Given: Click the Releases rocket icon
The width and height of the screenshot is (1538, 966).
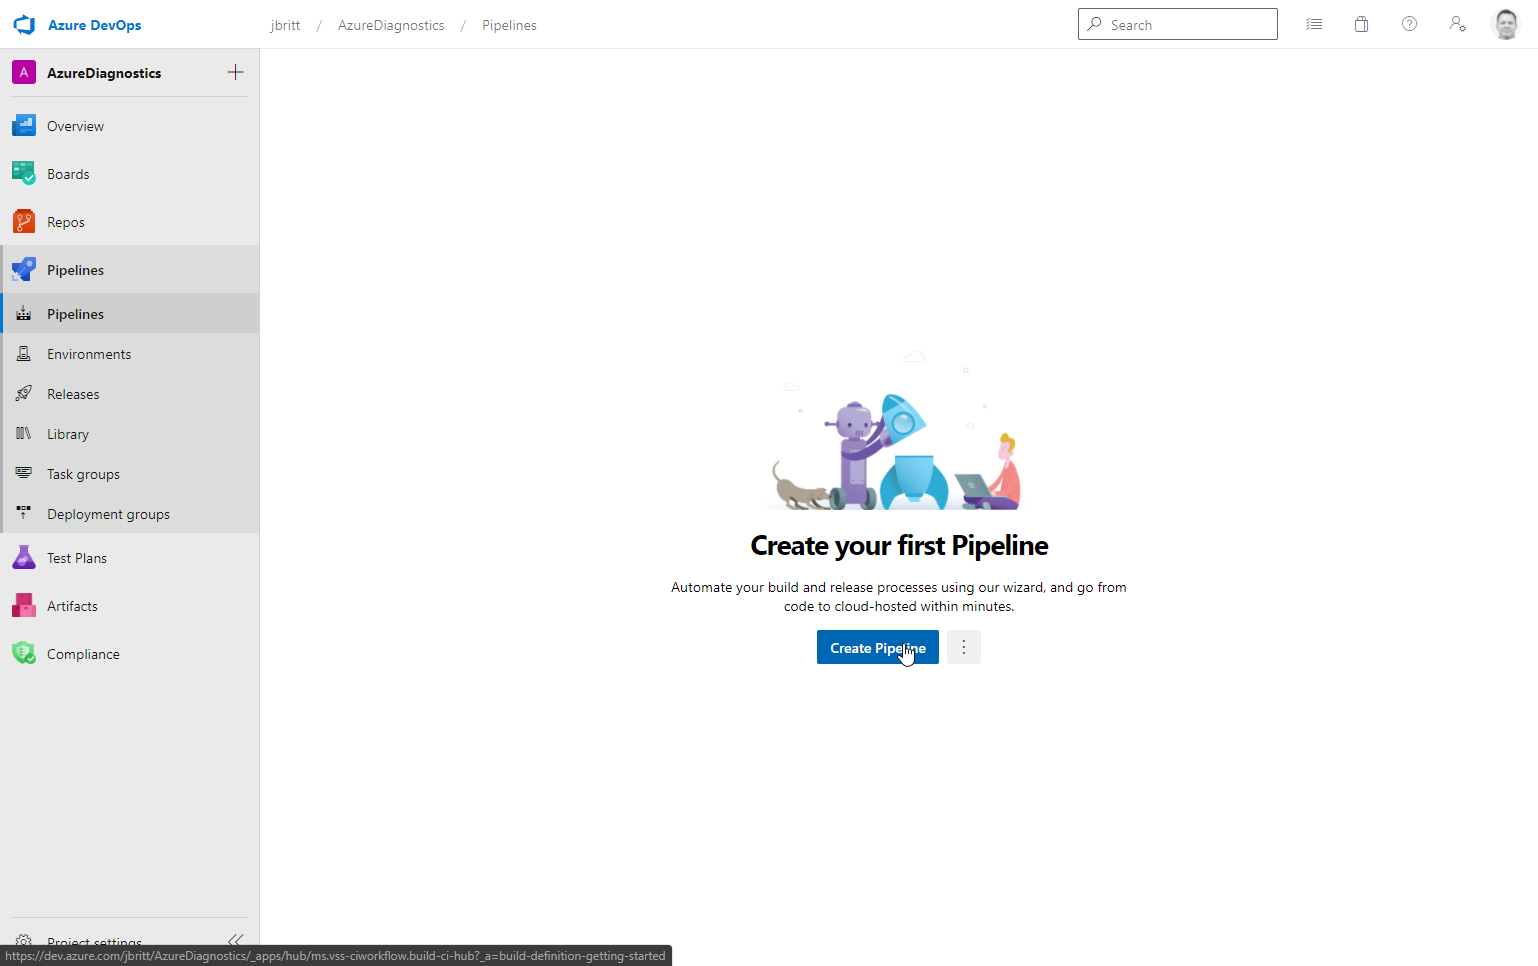Looking at the screenshot, I should coord(24,393).
